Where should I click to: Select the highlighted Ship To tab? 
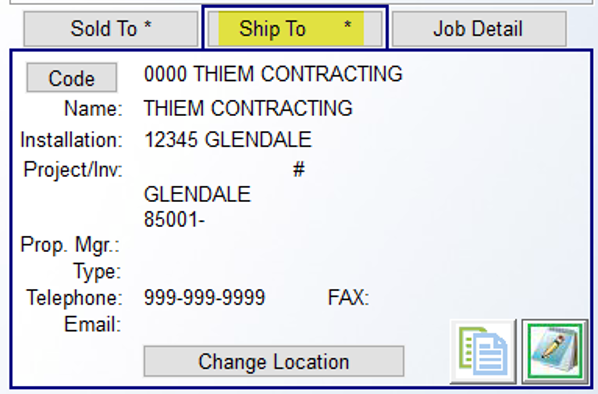(295, 29)
